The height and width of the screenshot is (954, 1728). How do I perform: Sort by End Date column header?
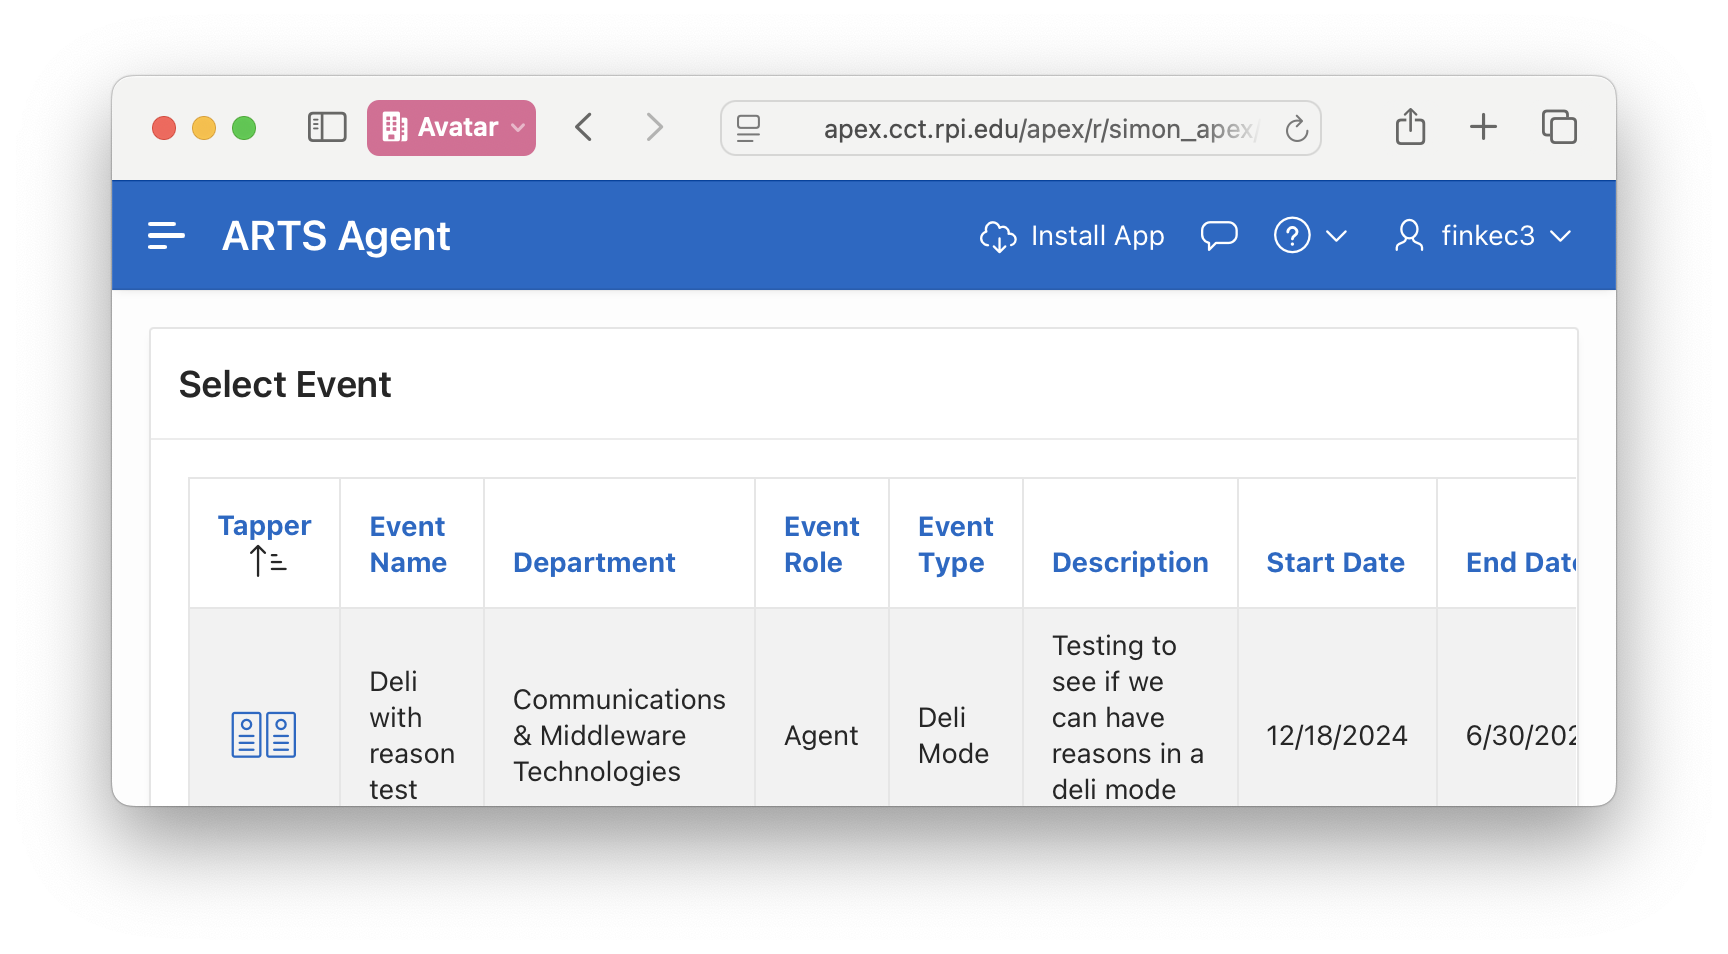coord(1521,562)
